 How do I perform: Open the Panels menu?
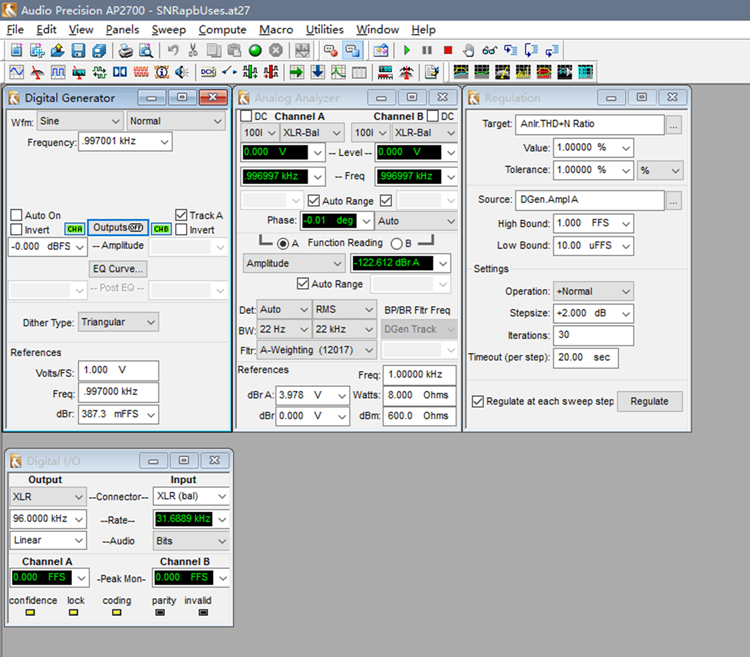point(122,30)
